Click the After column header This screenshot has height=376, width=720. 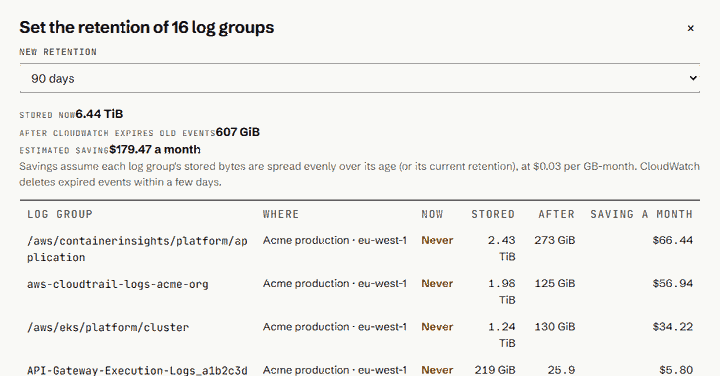pyautogui.click(x=556, y=214)
